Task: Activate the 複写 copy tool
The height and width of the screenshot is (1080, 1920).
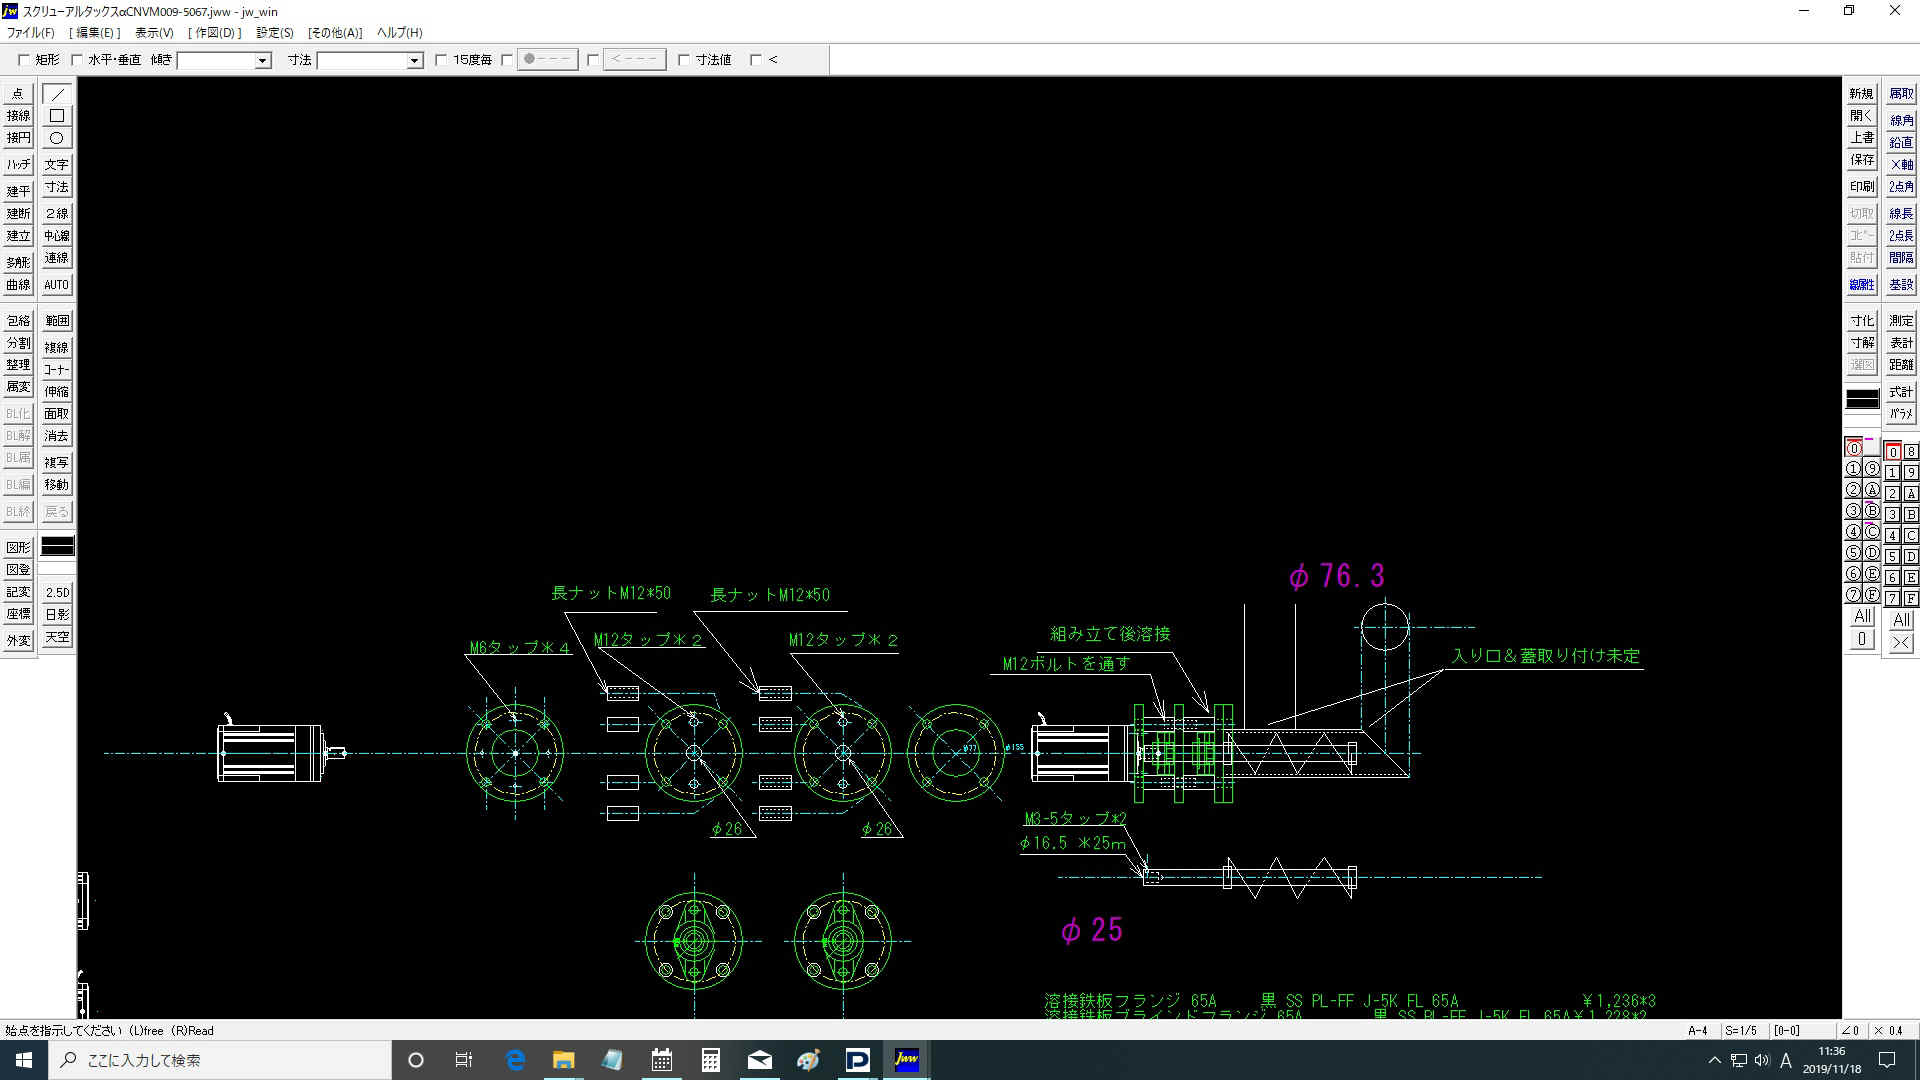Action: (x=57, y=463)
